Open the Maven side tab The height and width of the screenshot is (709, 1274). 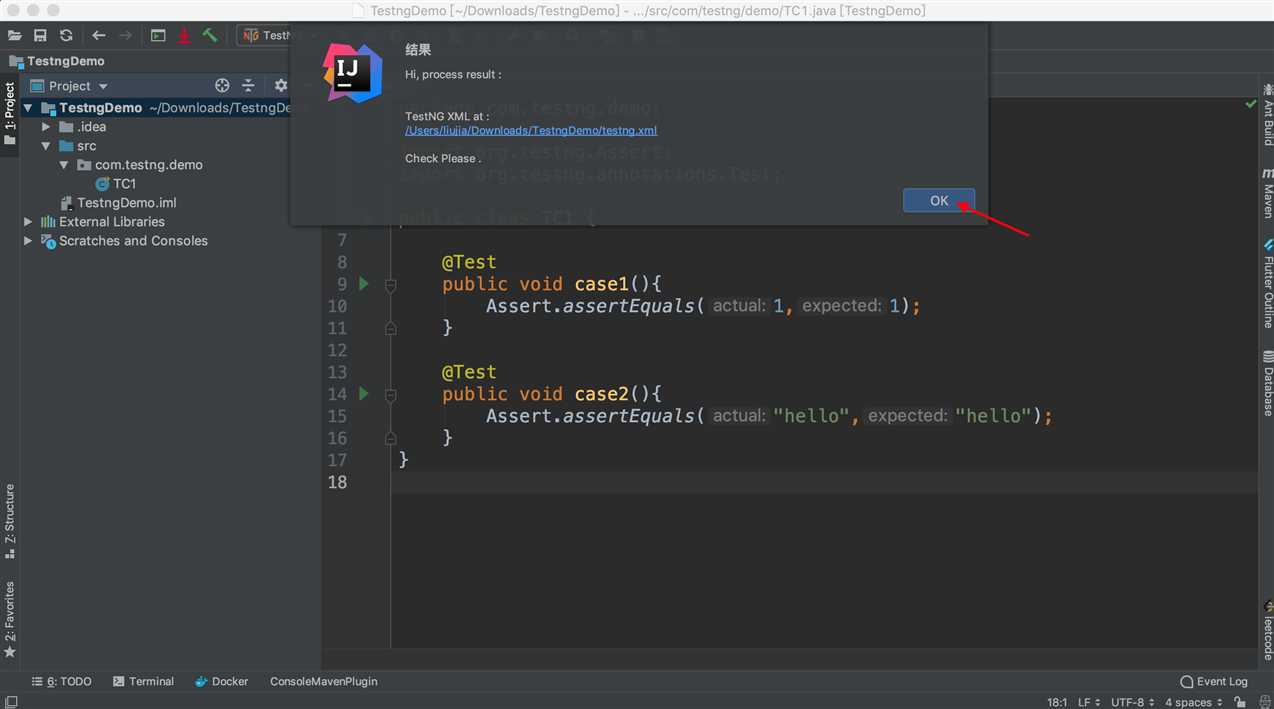click(1267, 193)
